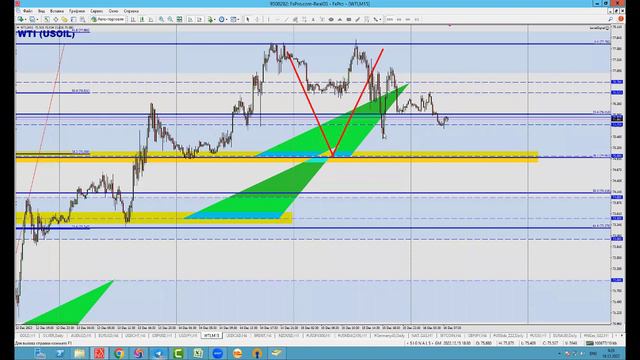
Task: Open the templates toolbar icon
Action: pyautogui.click(x=234, y=19)
